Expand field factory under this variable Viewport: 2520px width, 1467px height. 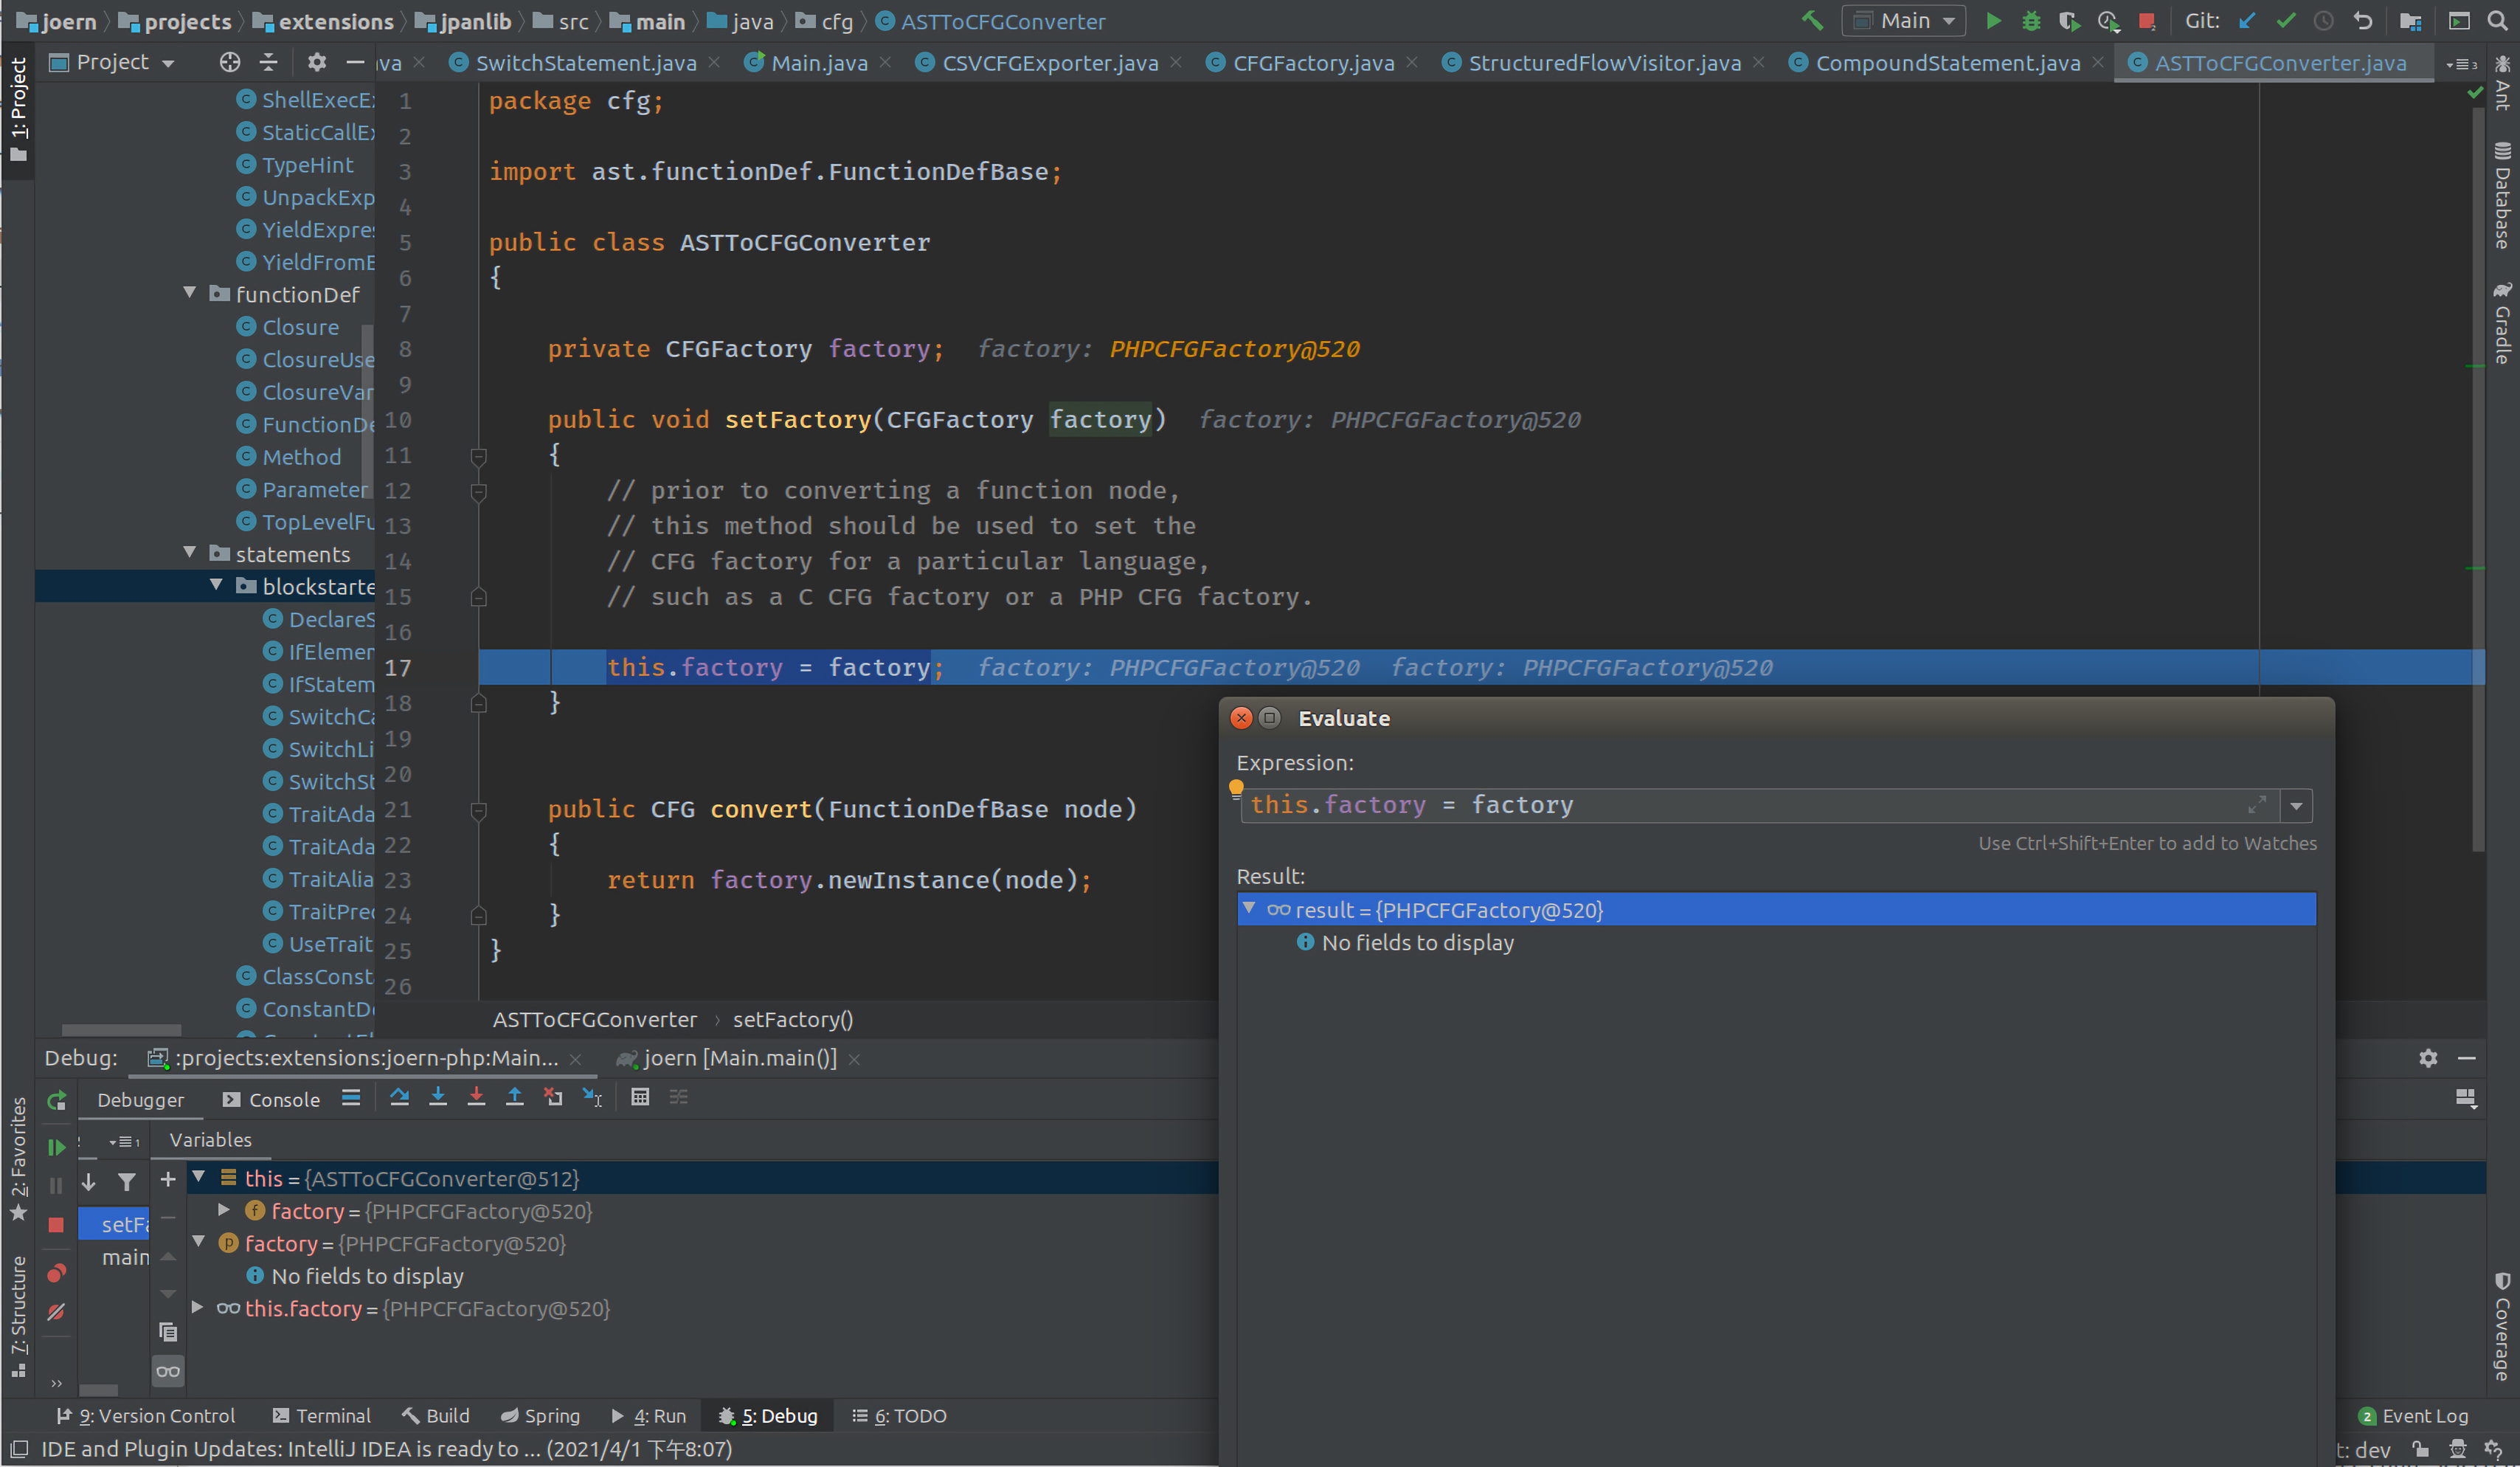(224, 1210)
